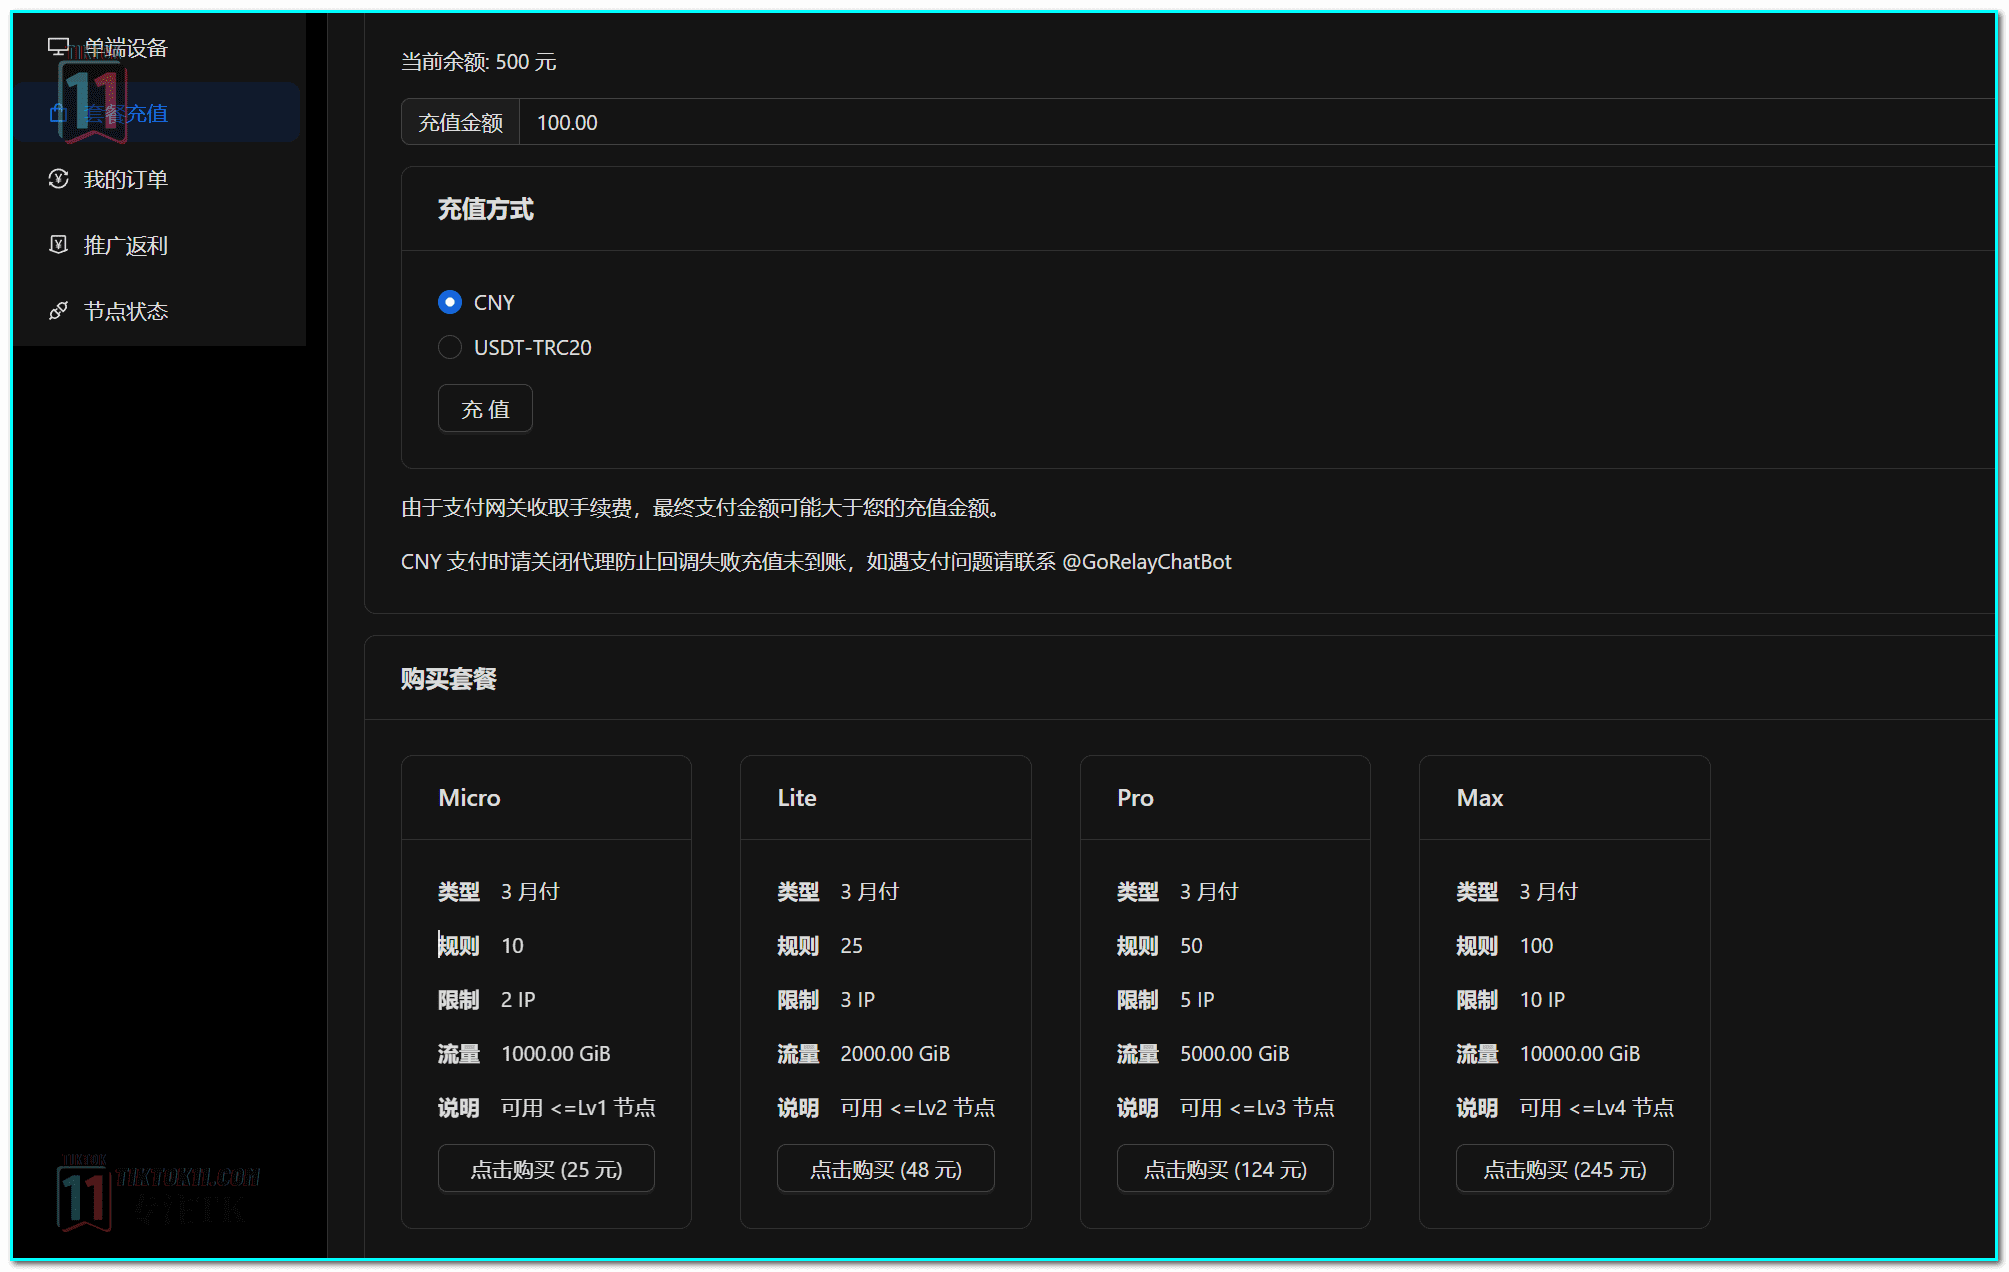The image size is (2009, 1272).
Task: Click the yen coupon icon beside 推广返利
Action: pos(59,245)
